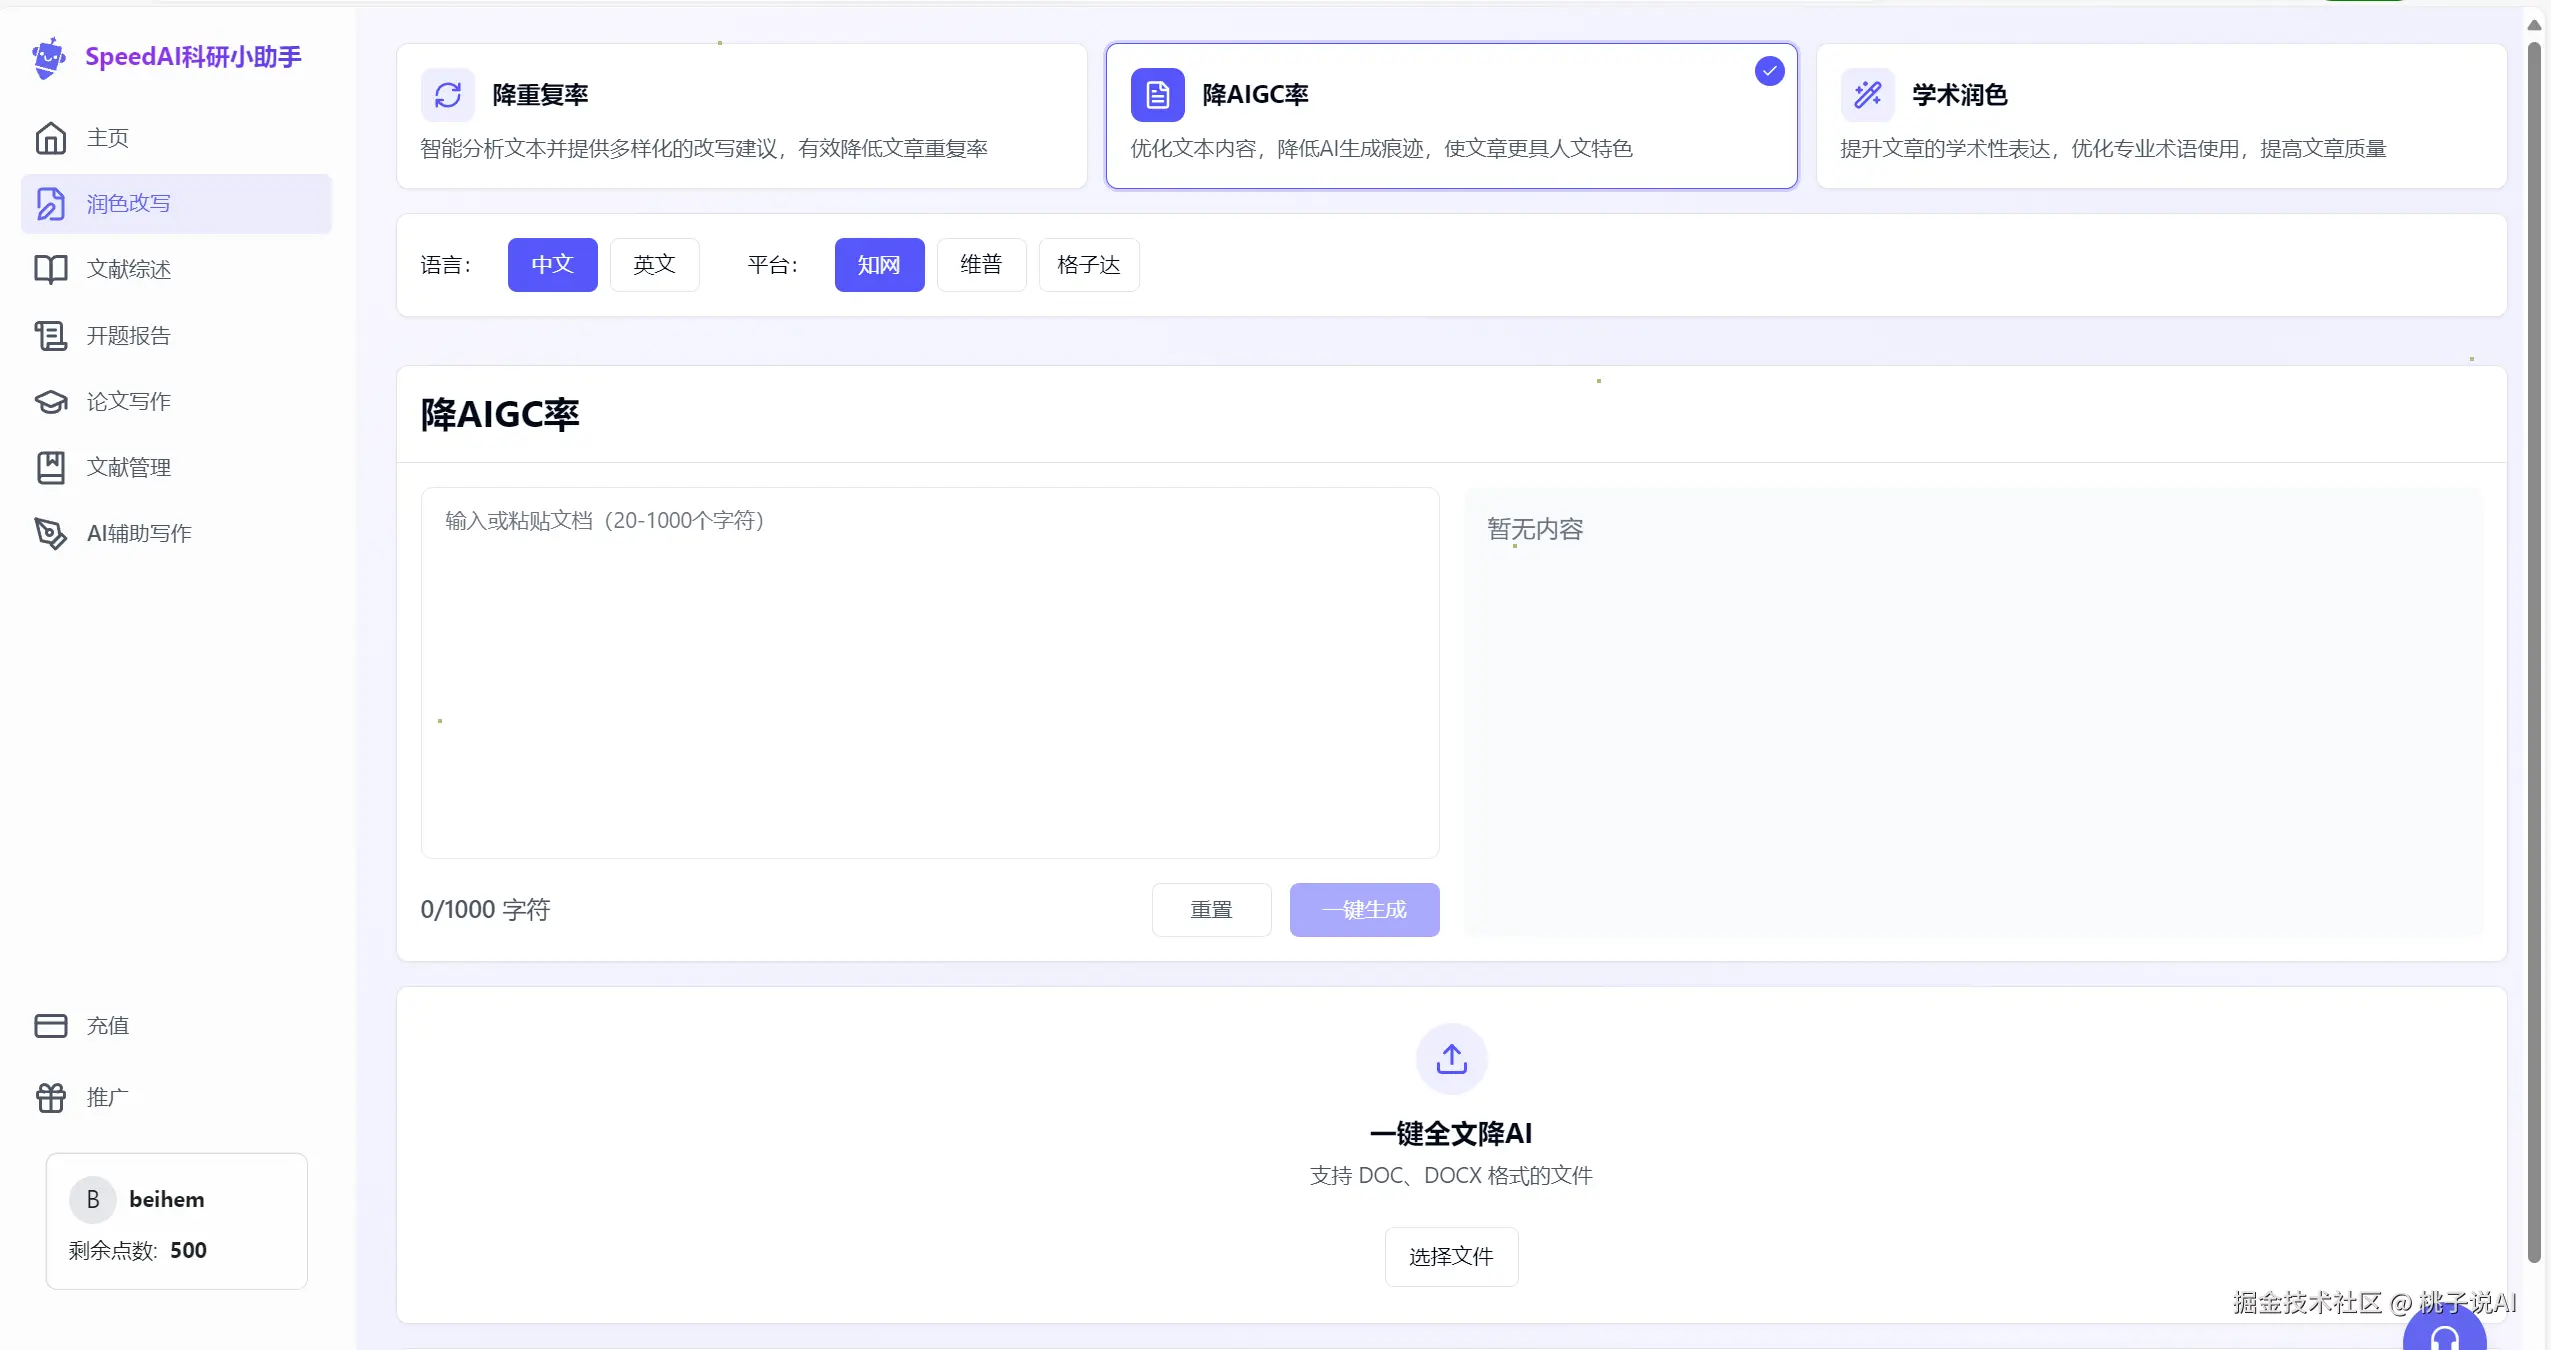Click the upload arrow icon above 一键全文降AI
The height and width of the screenshot is (1350, 2551).
click(x=1451, y=1059)
